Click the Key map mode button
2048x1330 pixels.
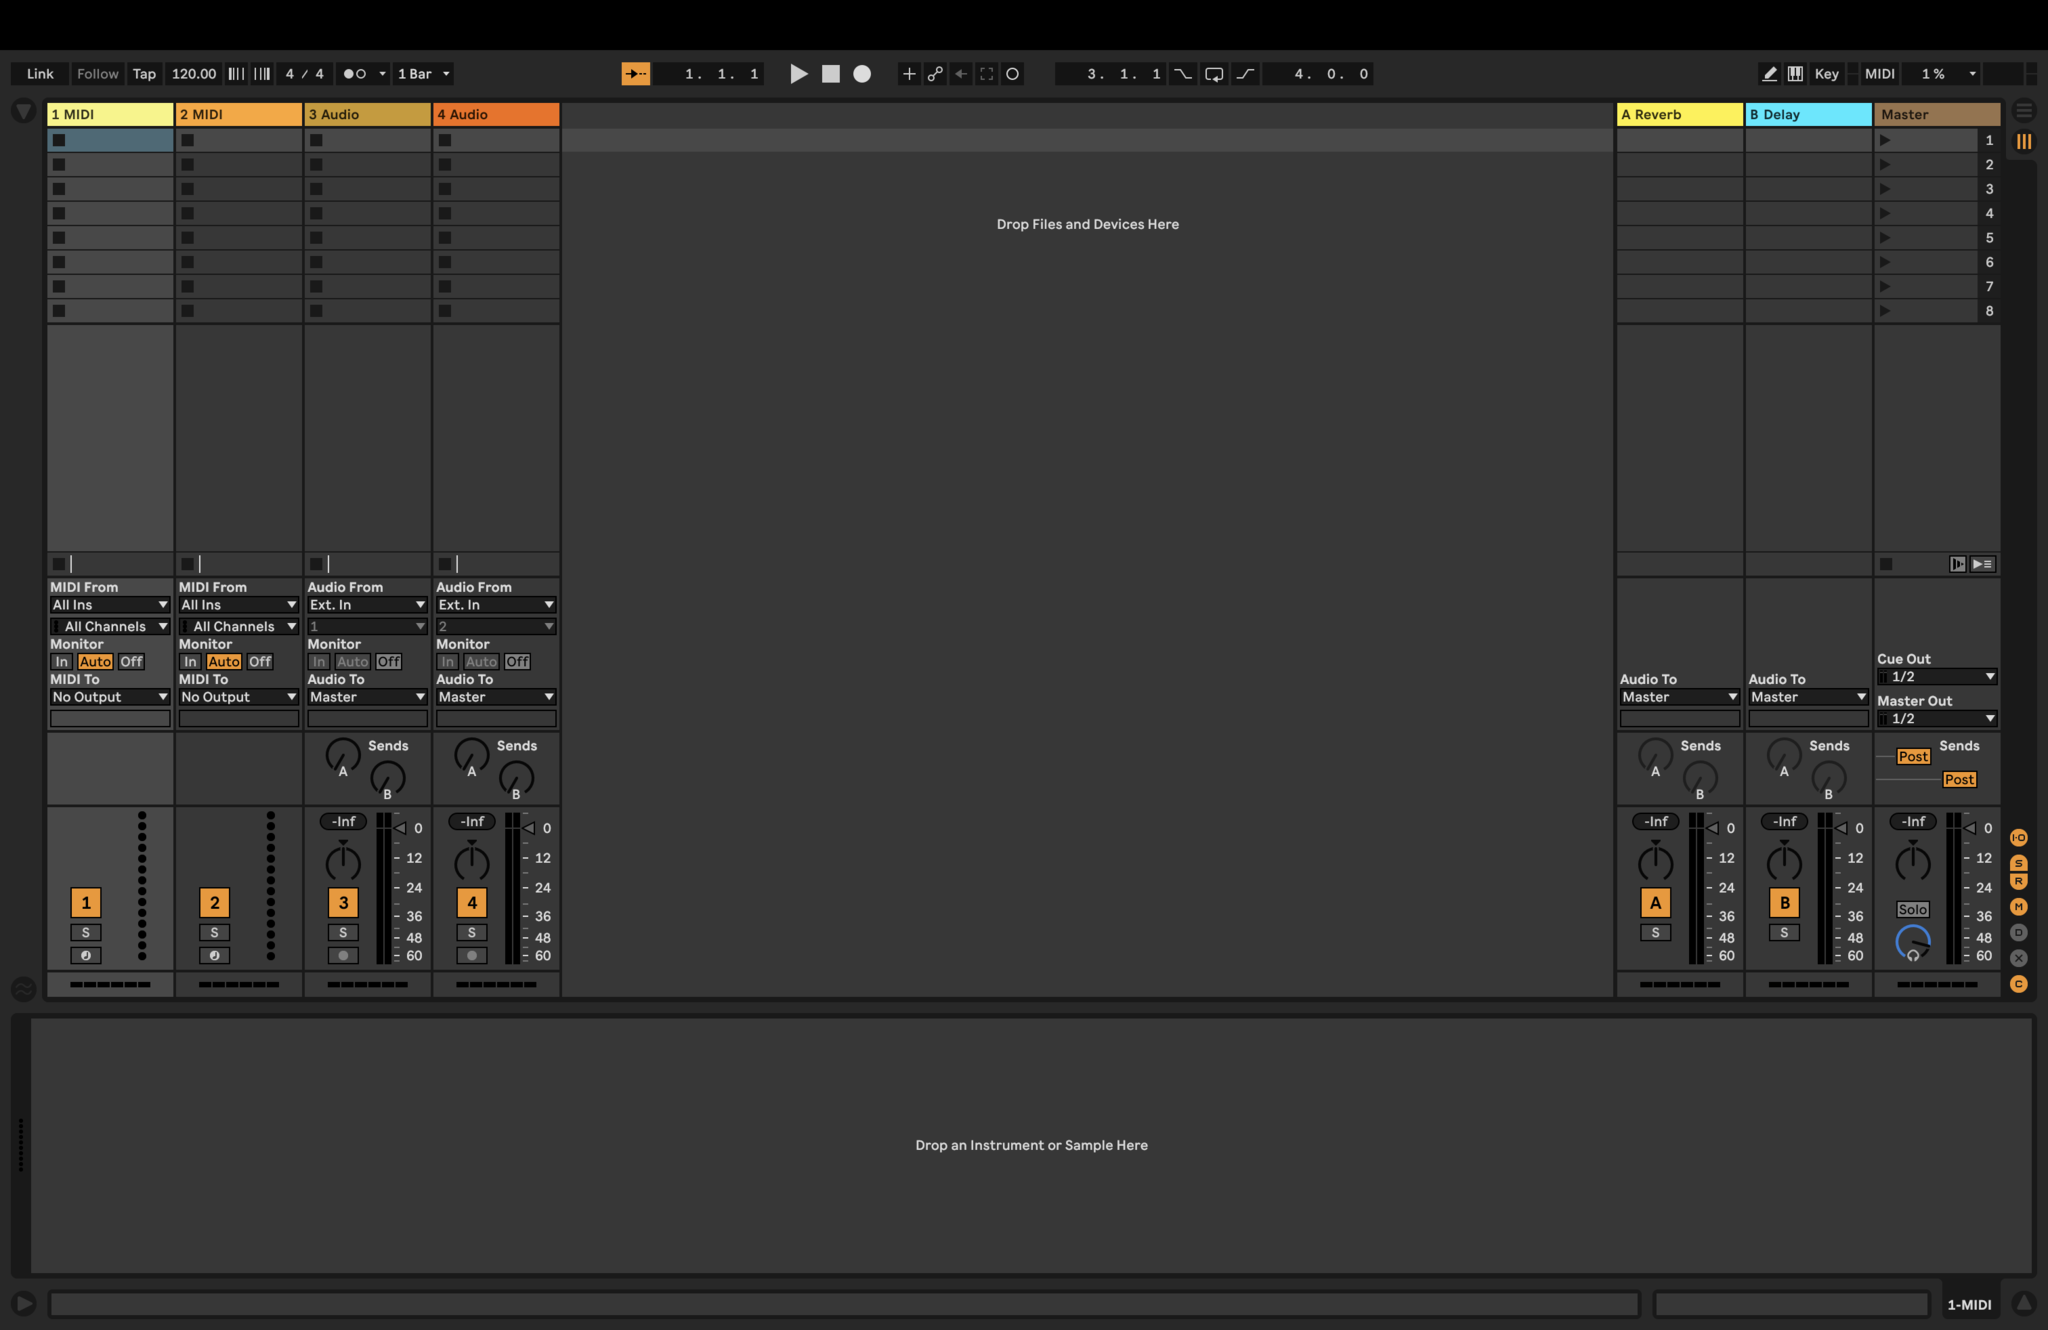click(1826, 74)
